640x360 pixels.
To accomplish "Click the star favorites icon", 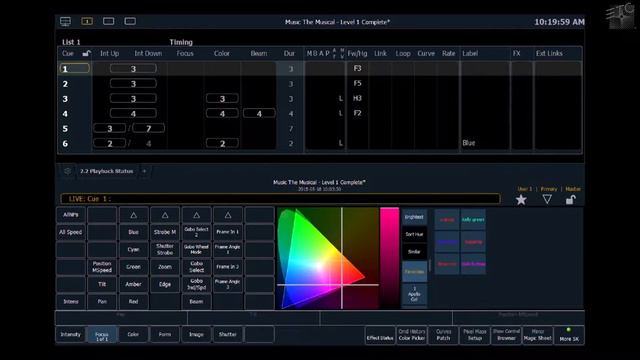I will pos(521,200).
